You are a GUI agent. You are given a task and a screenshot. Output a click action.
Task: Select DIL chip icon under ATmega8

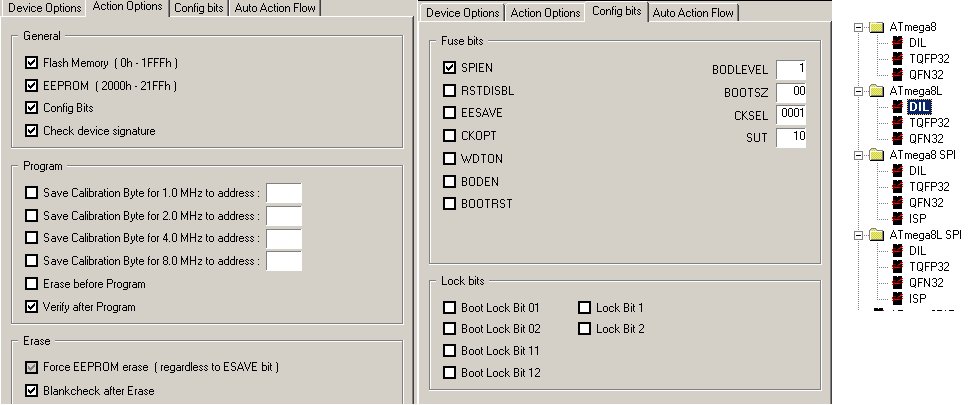coord(897,43)
